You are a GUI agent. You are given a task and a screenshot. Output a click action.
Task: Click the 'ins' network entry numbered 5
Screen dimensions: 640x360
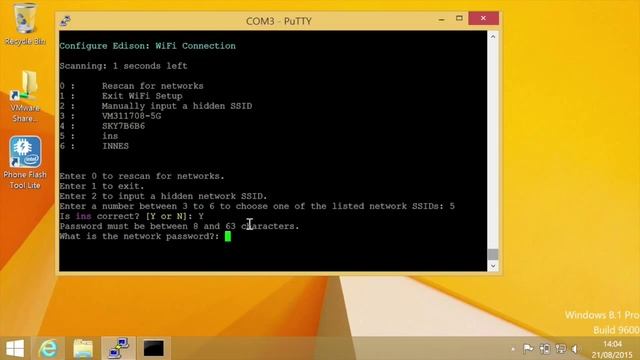tap(110, 136)
